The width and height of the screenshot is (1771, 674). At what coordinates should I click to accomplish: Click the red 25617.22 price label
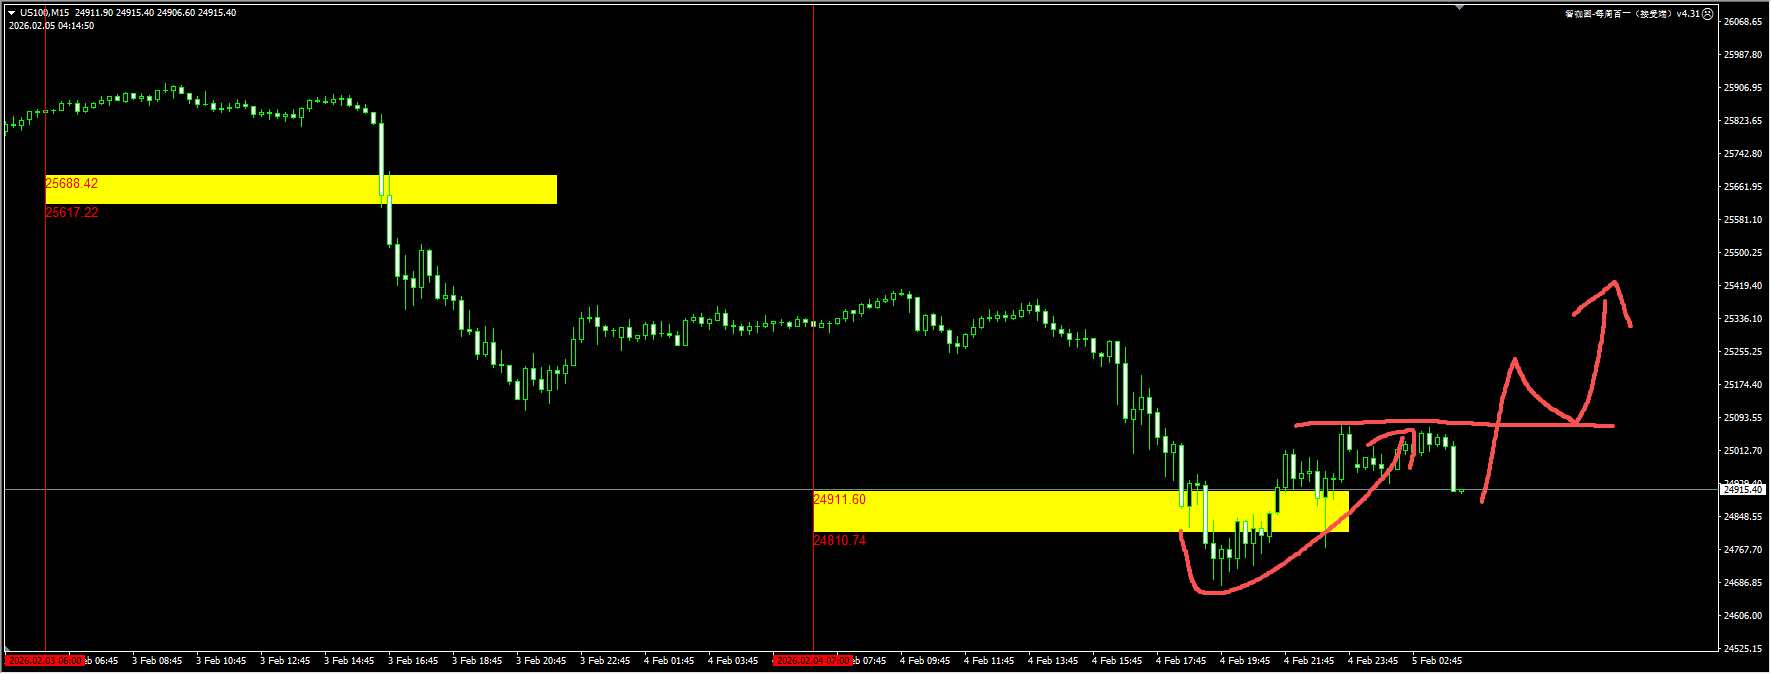72,213
